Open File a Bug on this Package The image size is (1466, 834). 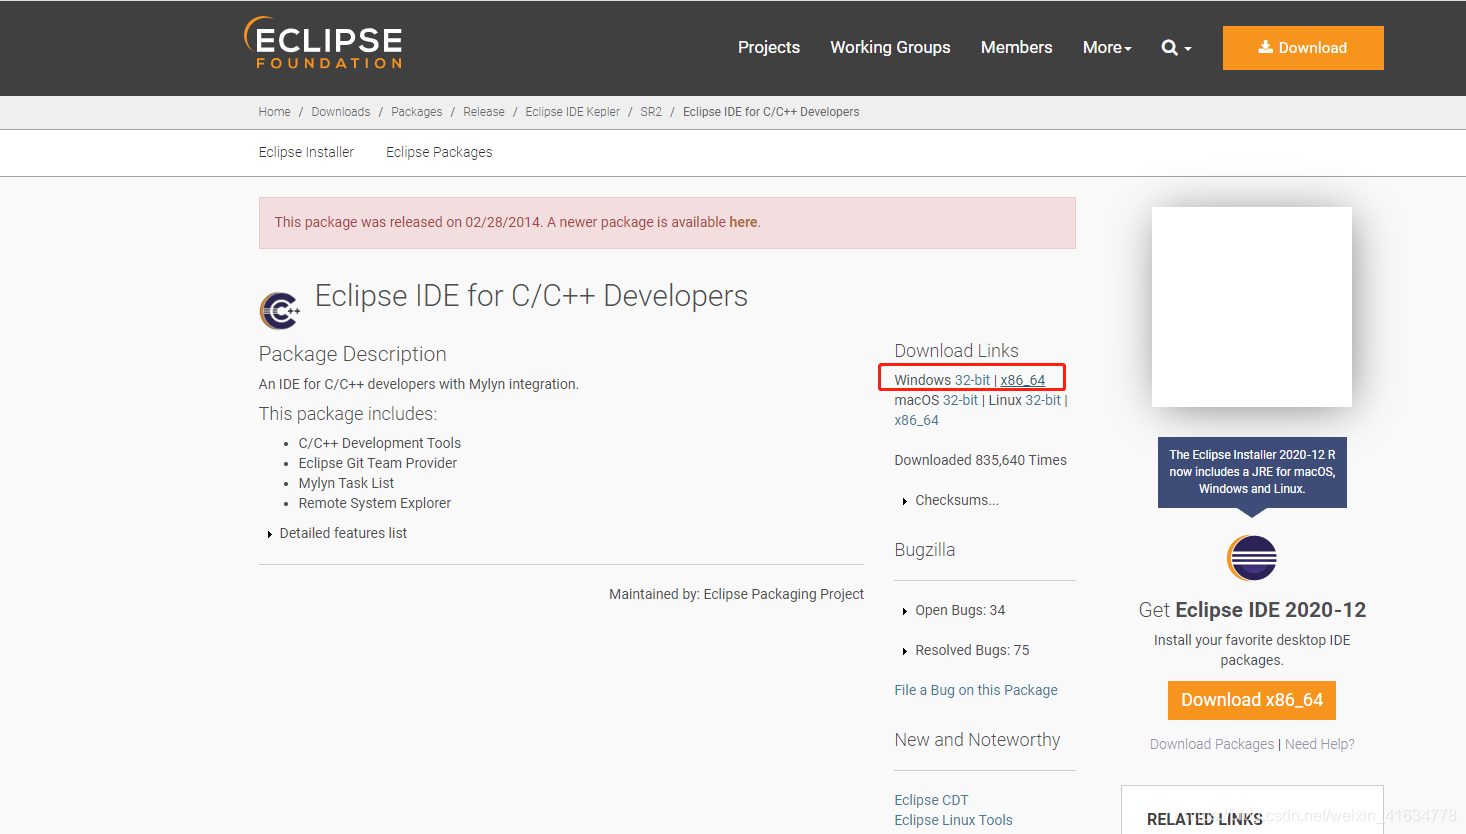click(x=976, y=690)
